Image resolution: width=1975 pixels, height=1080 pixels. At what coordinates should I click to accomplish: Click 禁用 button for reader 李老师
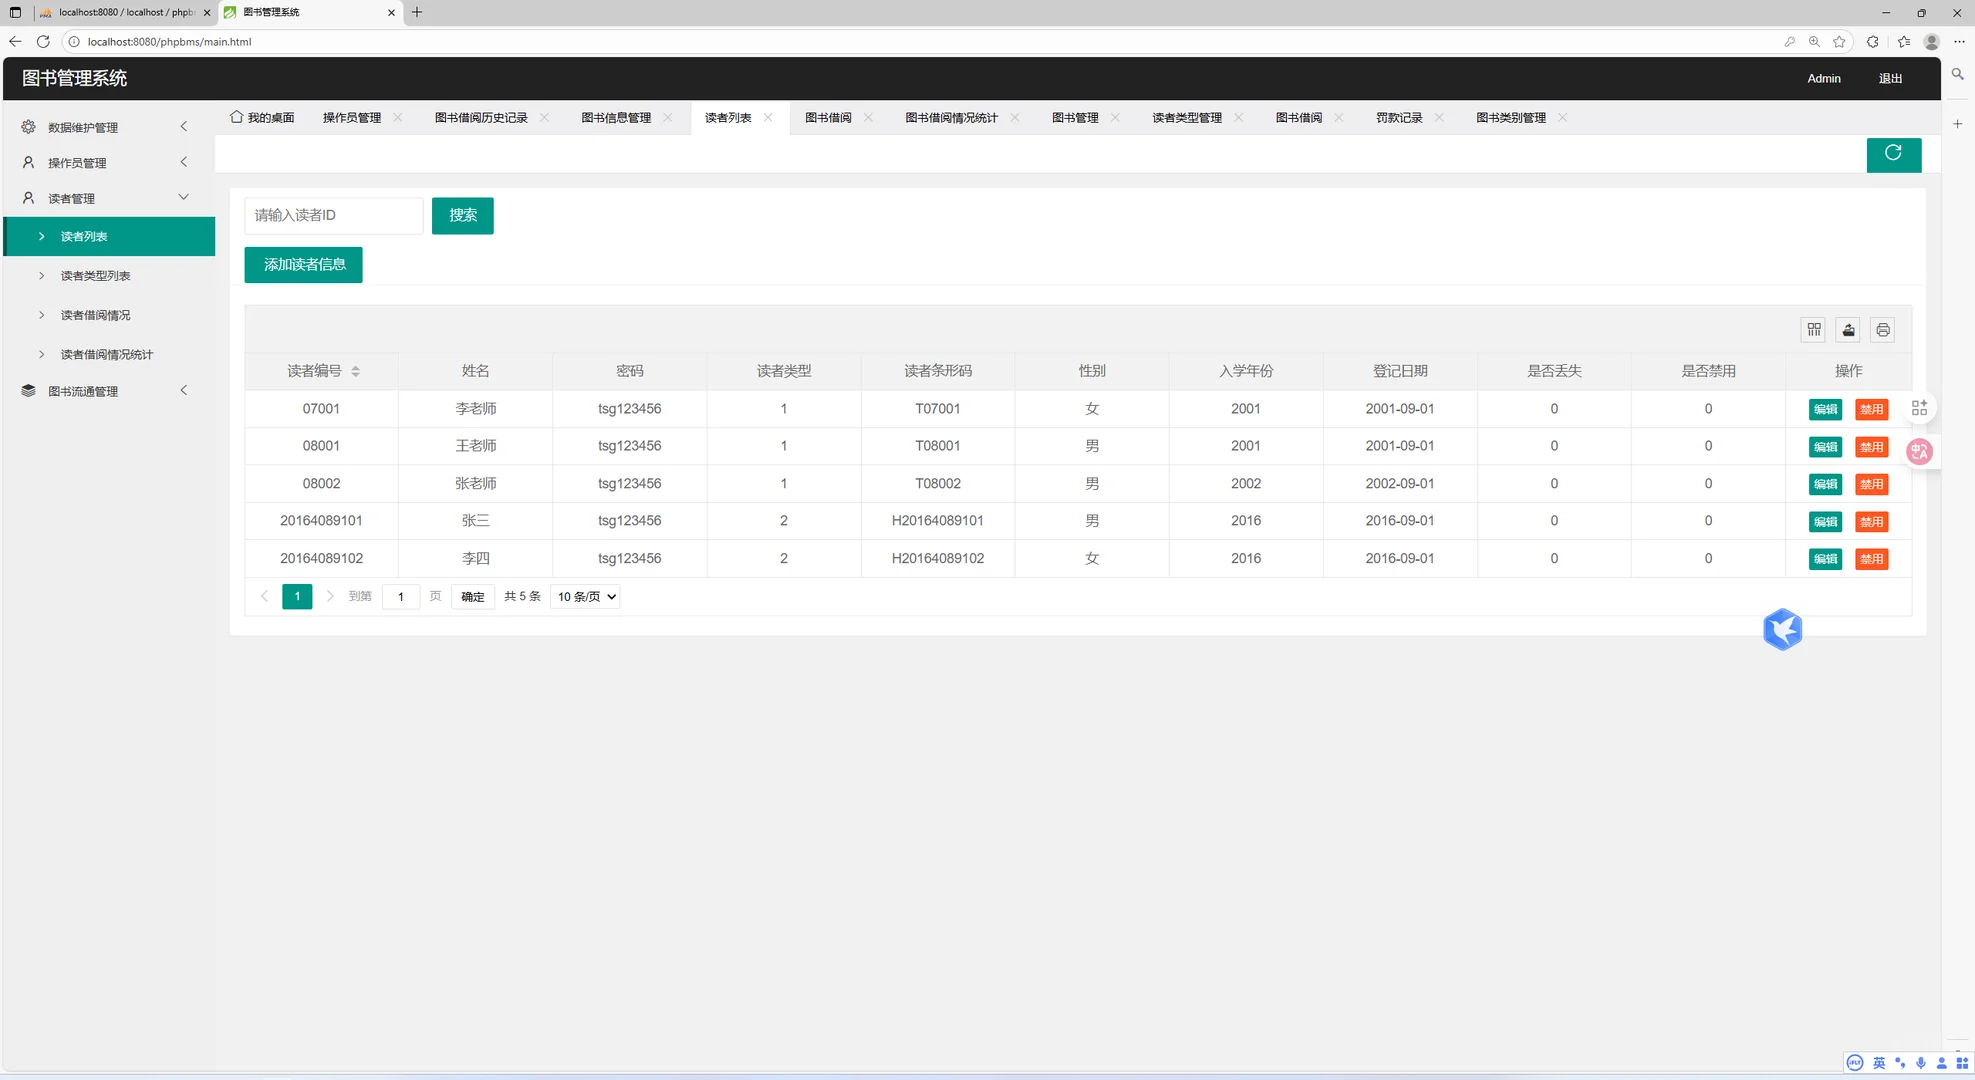click(1871, 409)
